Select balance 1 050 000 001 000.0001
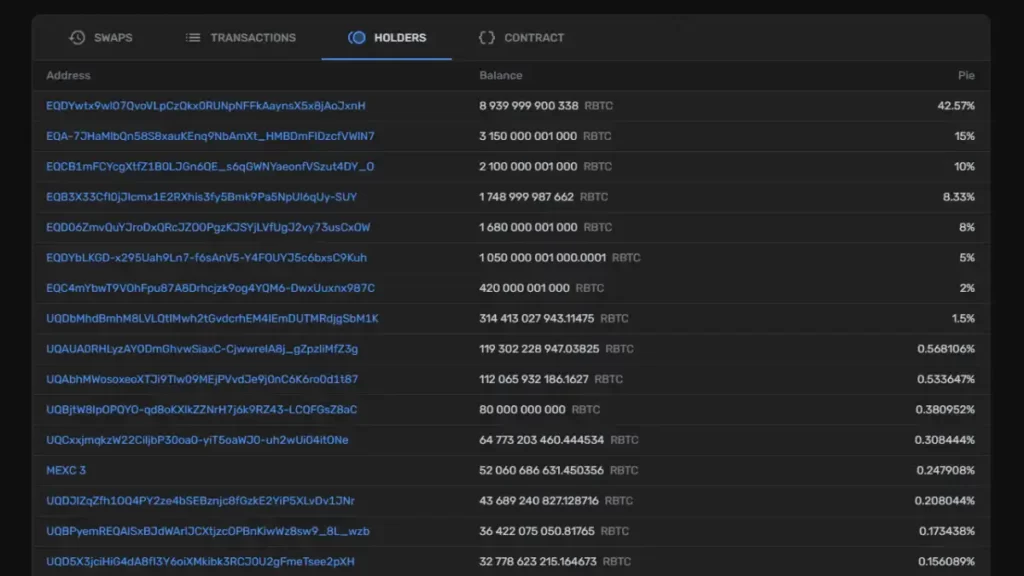The width and height of the screenshot is (1024, 576). [x=542, y=257]
